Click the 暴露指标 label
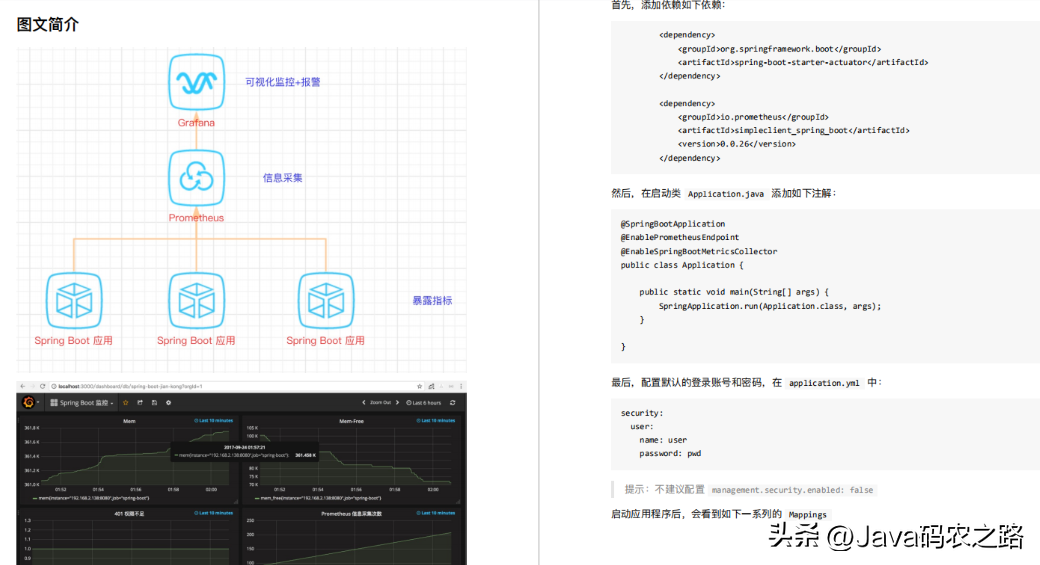The width and height of the screenshot is (1040, 565). [432, 300]
